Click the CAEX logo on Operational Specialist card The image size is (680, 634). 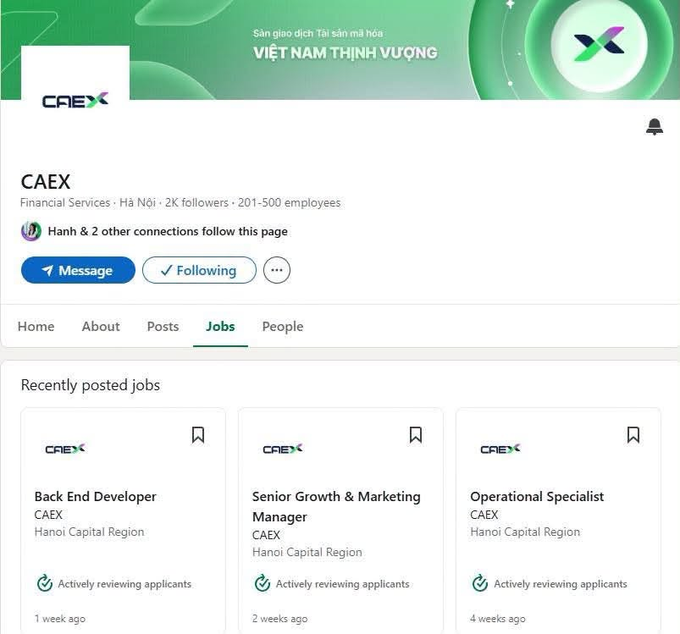tap(500, 449)
